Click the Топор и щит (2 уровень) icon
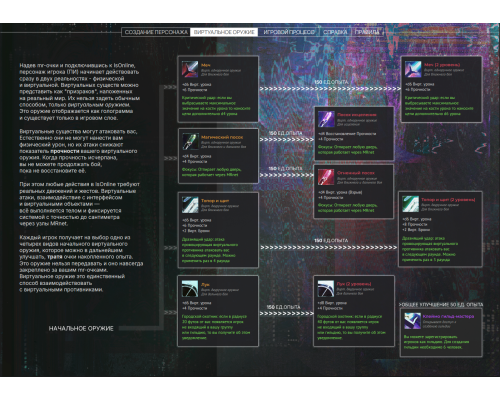This screenshot has height=400, width=500. tap(410, 204)
